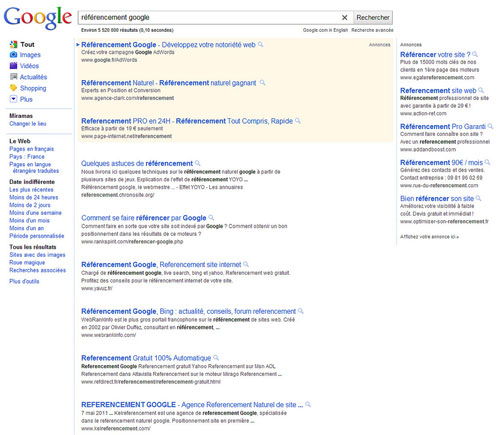This screenshot has width=500, height=435.
Task: Filter by Pays : France
Action: pyautogui.click(x=27, y=157)
